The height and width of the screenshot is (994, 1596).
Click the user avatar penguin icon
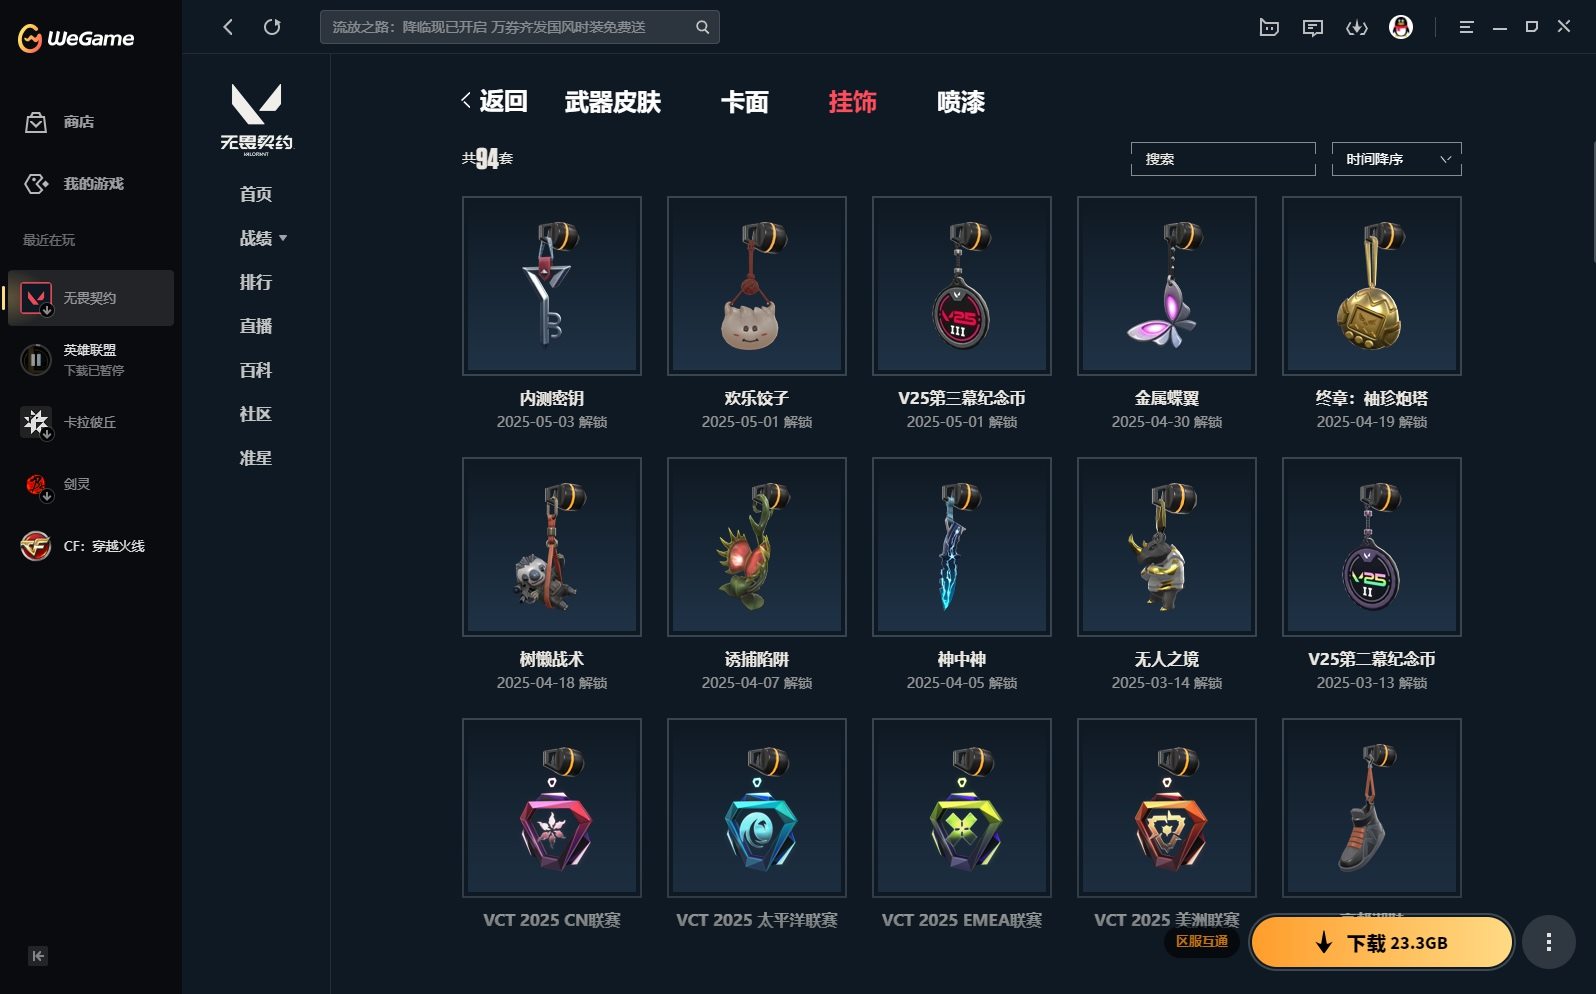pos(1401,27)
